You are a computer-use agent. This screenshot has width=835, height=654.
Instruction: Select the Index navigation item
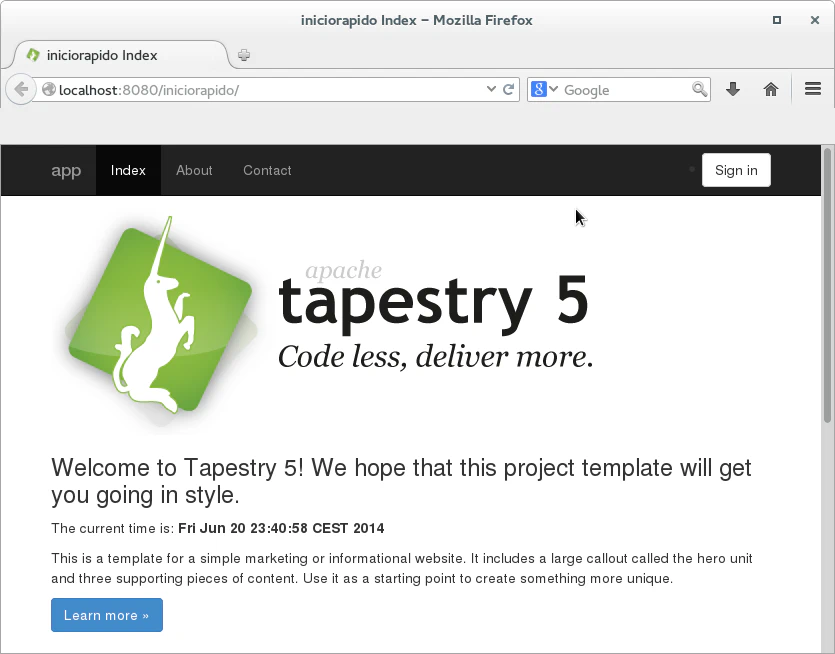pos(128,170)
